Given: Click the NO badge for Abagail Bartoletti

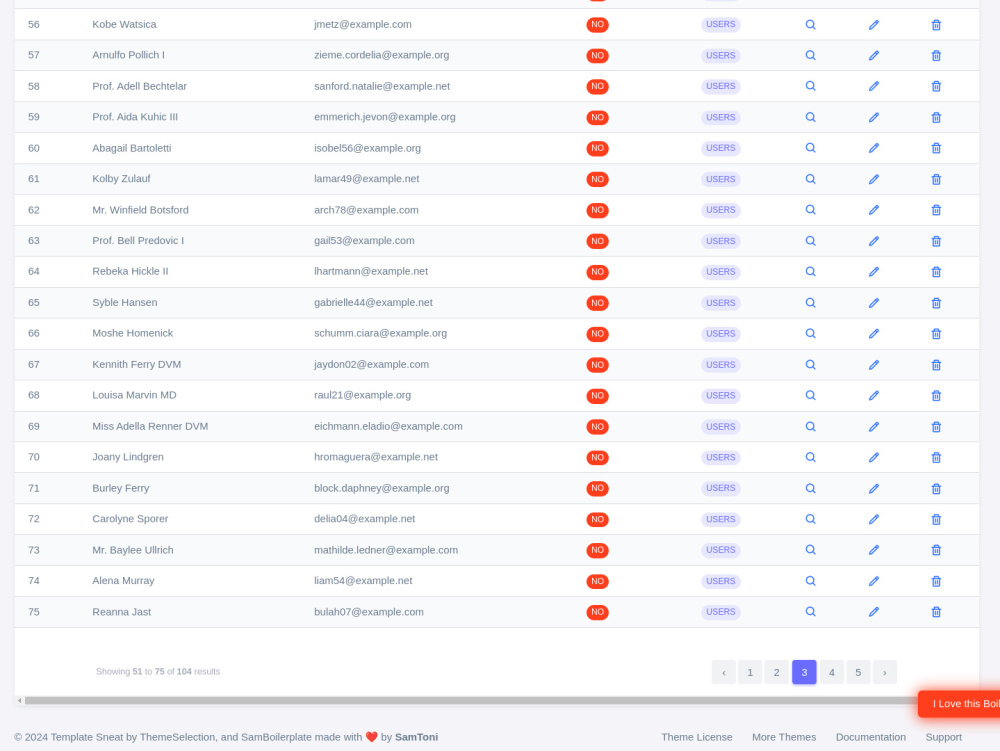Looking at the screenshot, I should click(597, 149).
